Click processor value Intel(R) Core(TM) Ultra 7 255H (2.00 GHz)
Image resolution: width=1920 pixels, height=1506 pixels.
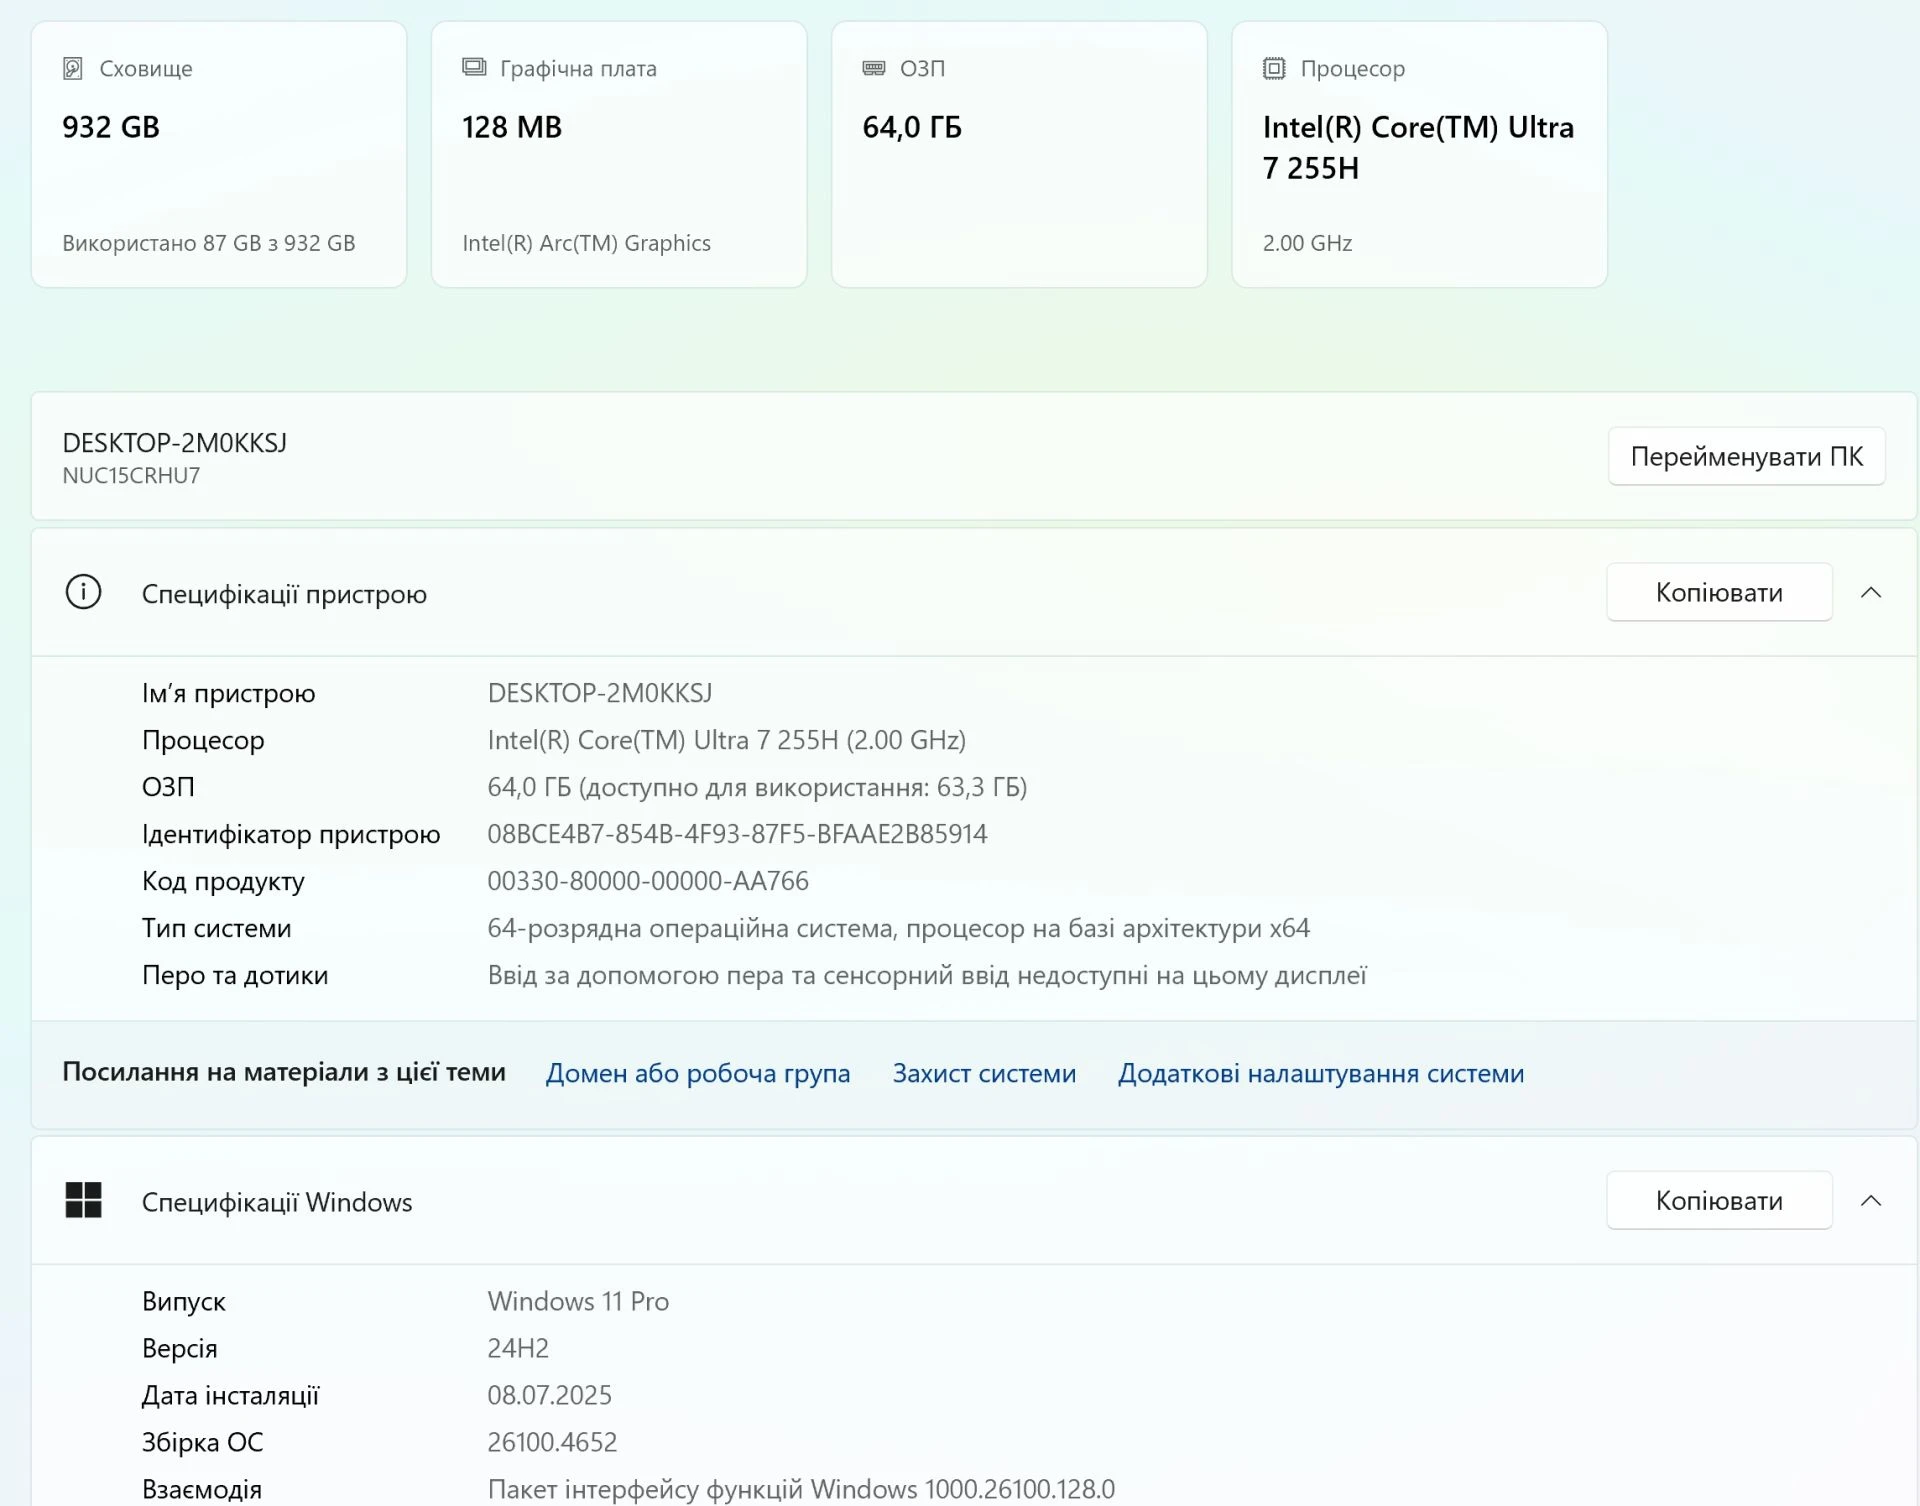(x=727, y=740)
